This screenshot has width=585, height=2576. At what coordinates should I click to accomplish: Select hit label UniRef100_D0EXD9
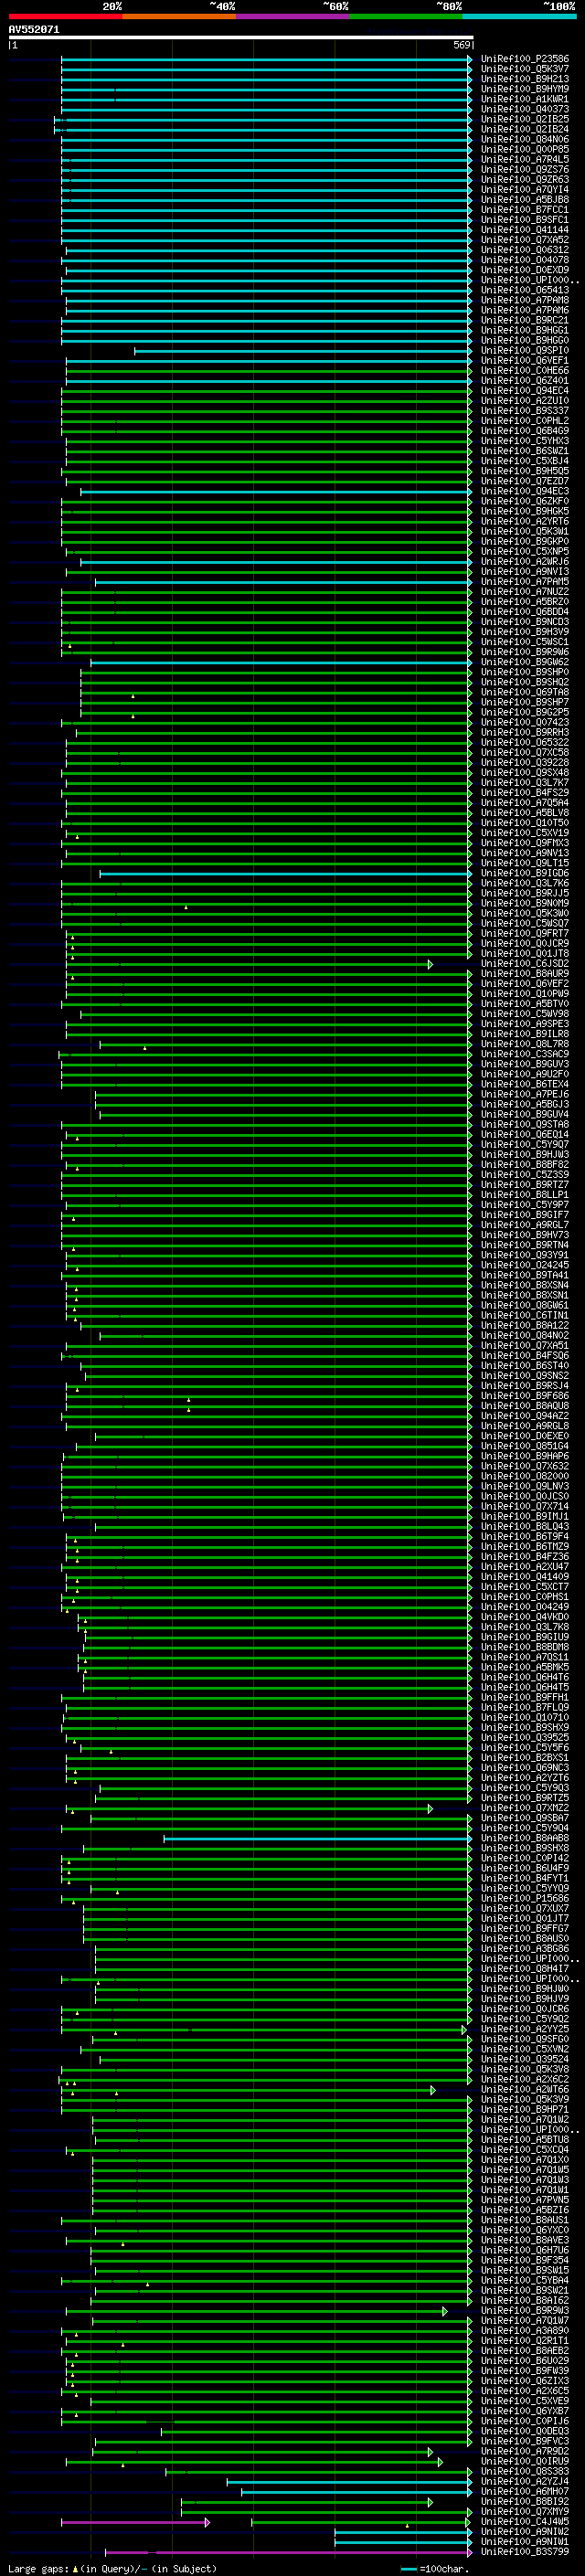(x=524, y=270)
